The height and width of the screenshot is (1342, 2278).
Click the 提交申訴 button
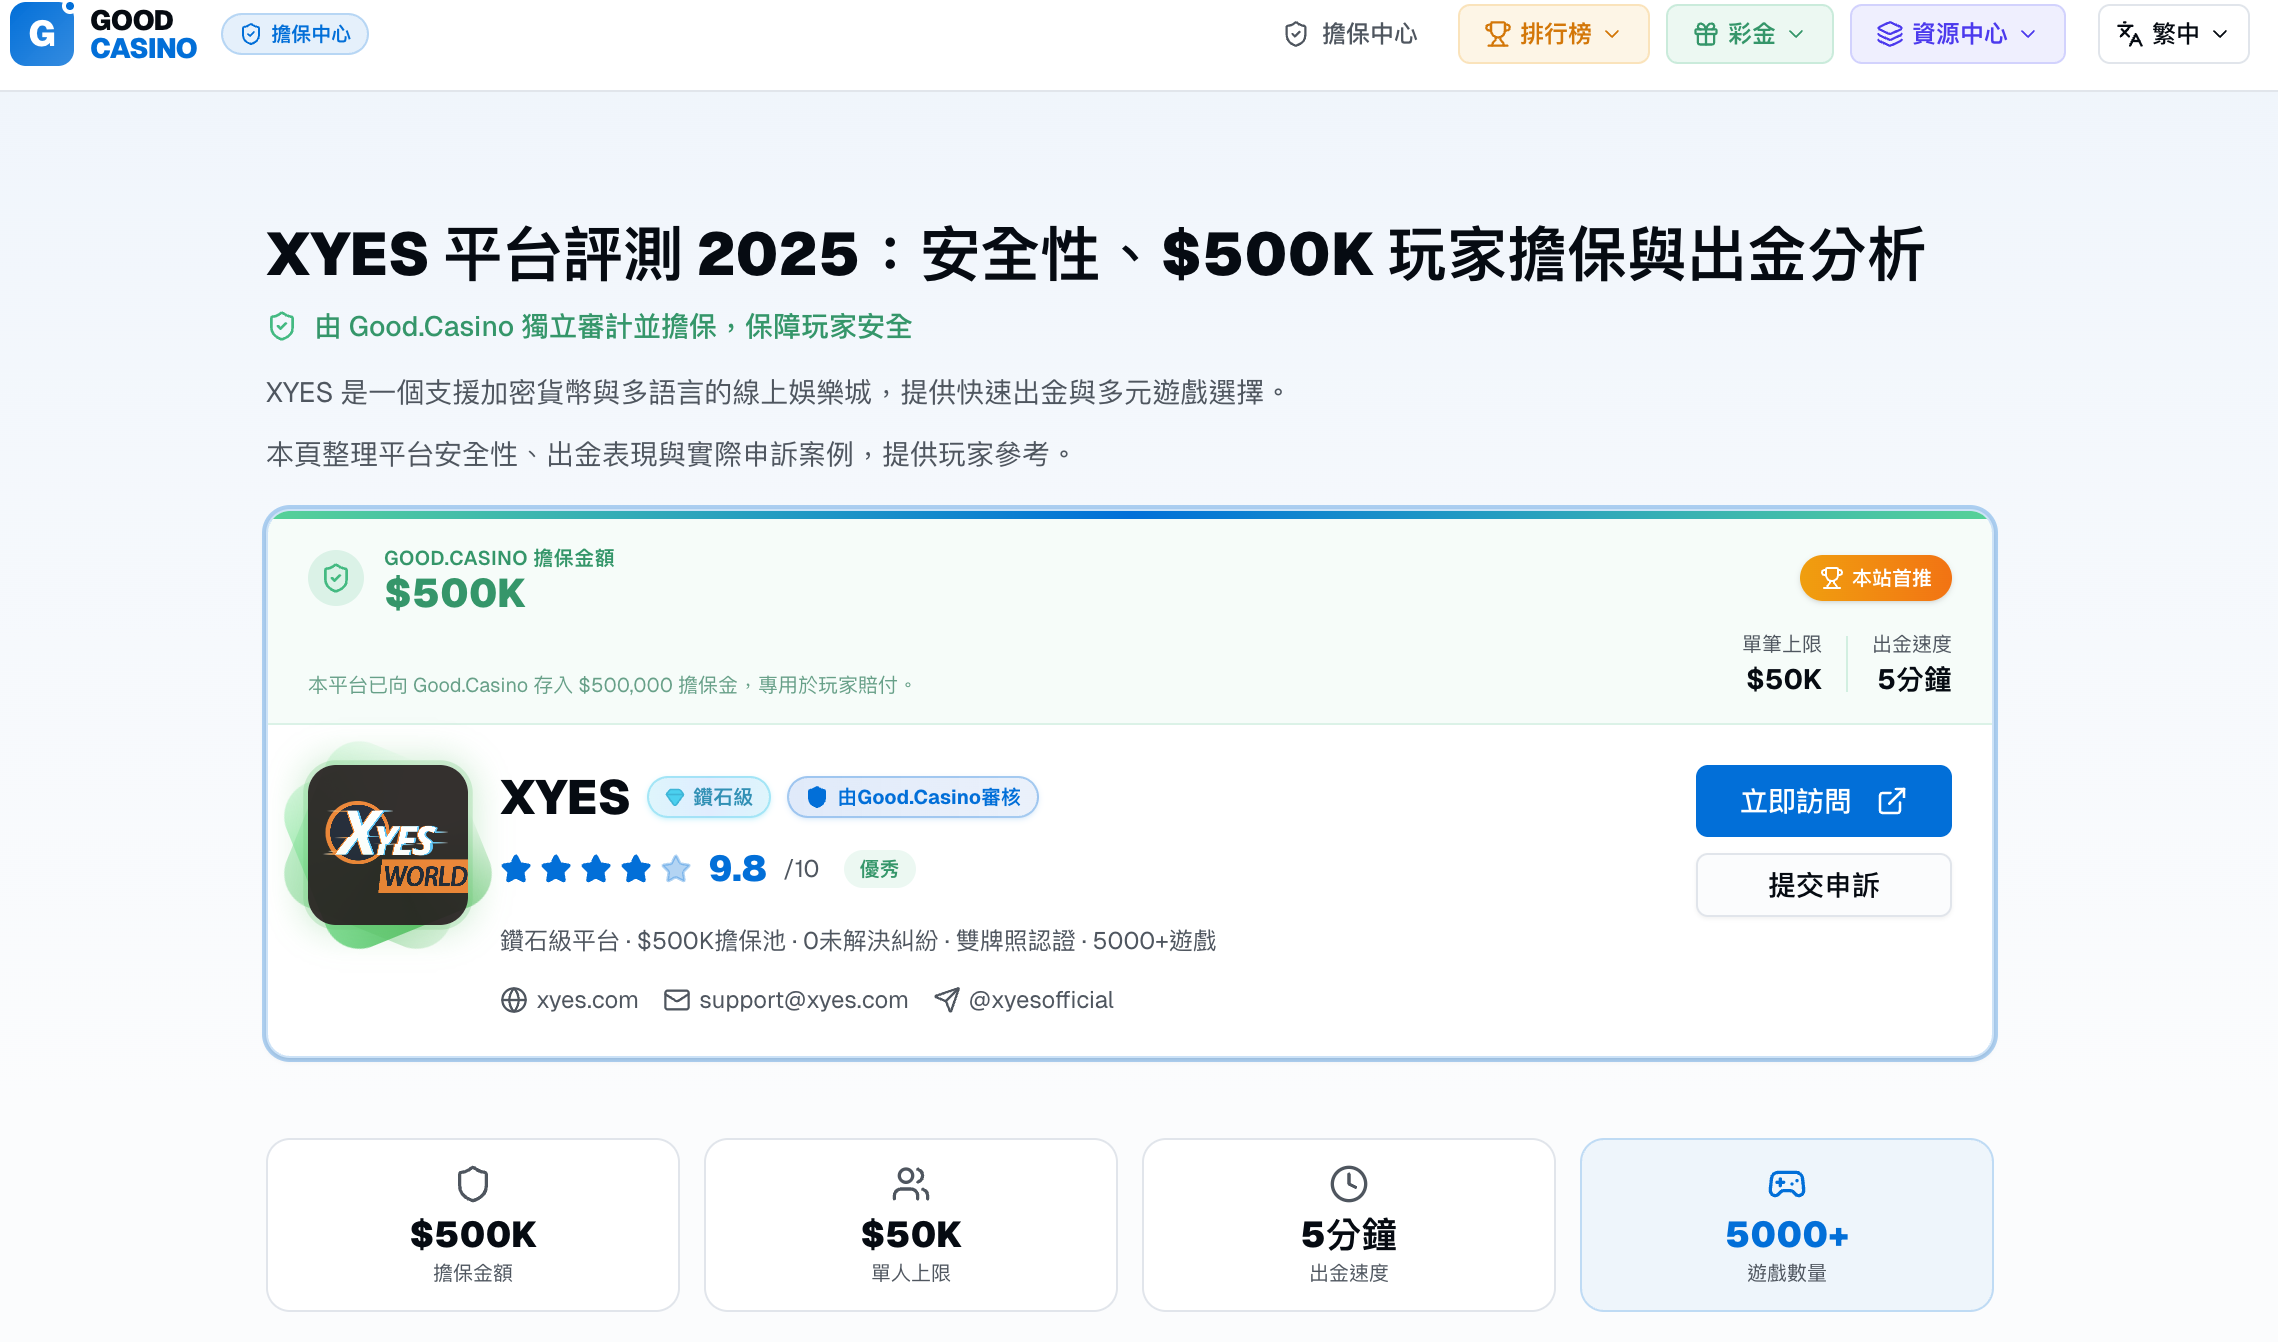click(x=1823, y=885)
